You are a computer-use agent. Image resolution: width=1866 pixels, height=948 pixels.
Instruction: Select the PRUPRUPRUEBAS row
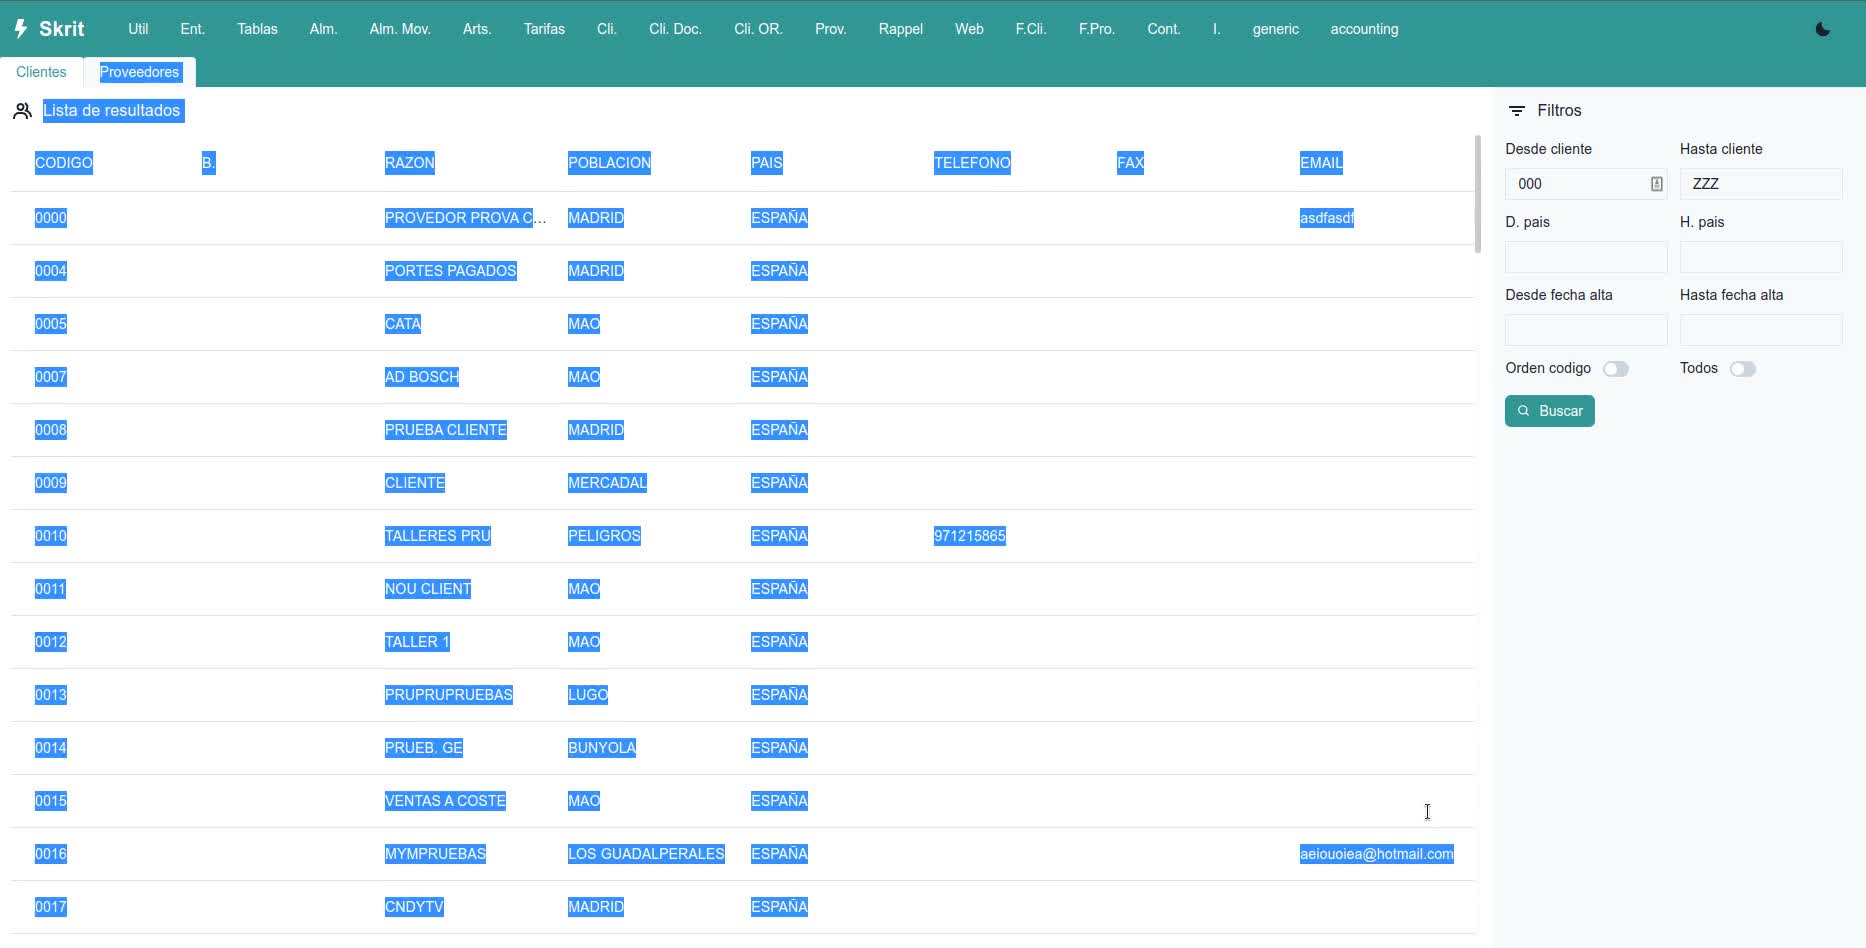point(743,695)
